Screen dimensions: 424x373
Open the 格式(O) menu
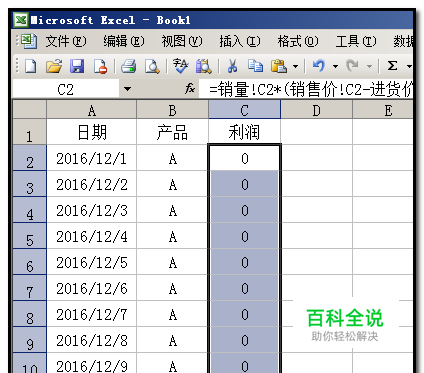coord(298,41)
